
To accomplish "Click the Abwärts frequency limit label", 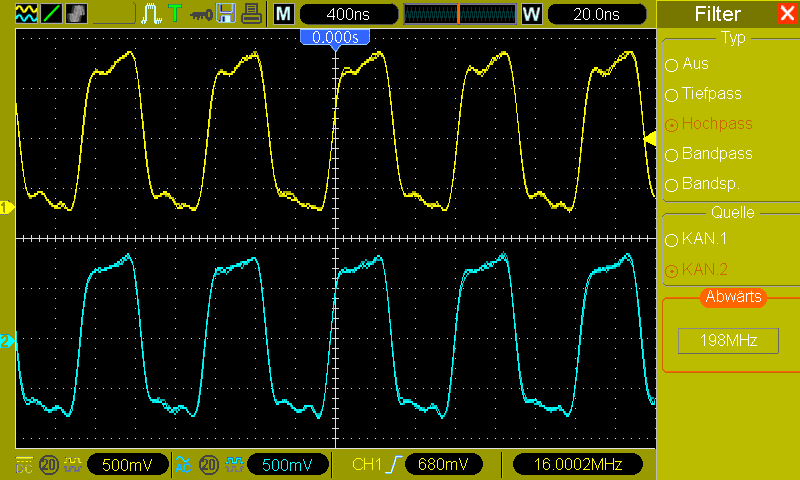I will click(733, 296).
